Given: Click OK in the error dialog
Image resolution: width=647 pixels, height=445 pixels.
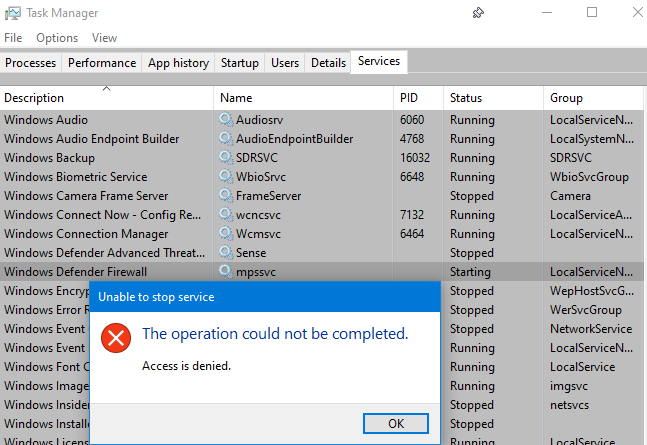Looking at the screenshot, I should 395,423.
